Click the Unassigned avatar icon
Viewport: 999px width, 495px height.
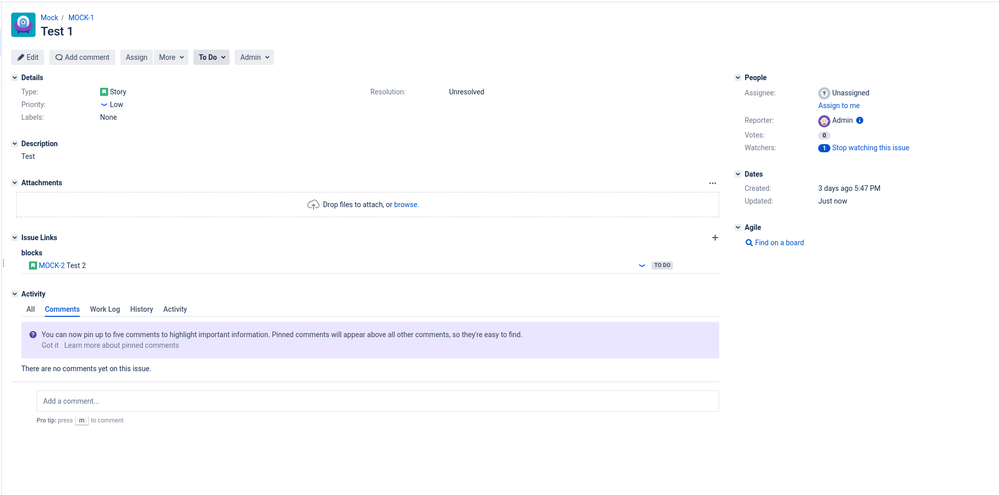click(x=824, y=93)
